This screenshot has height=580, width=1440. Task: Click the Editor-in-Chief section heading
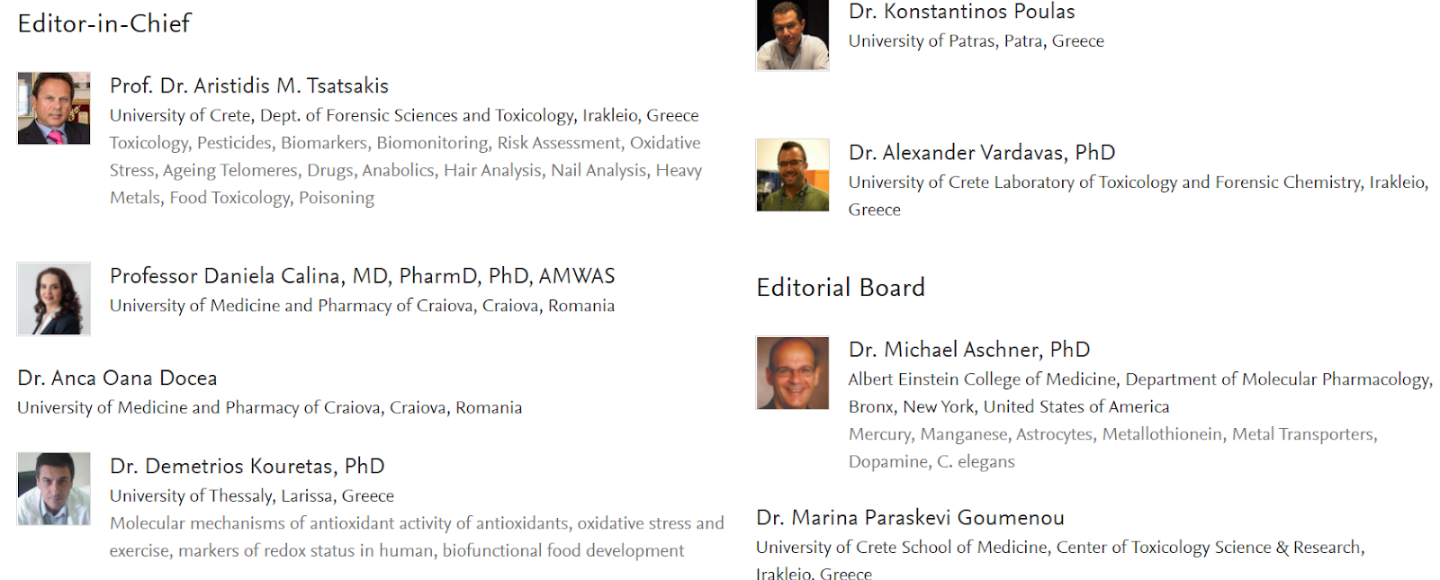pos(104,23)
